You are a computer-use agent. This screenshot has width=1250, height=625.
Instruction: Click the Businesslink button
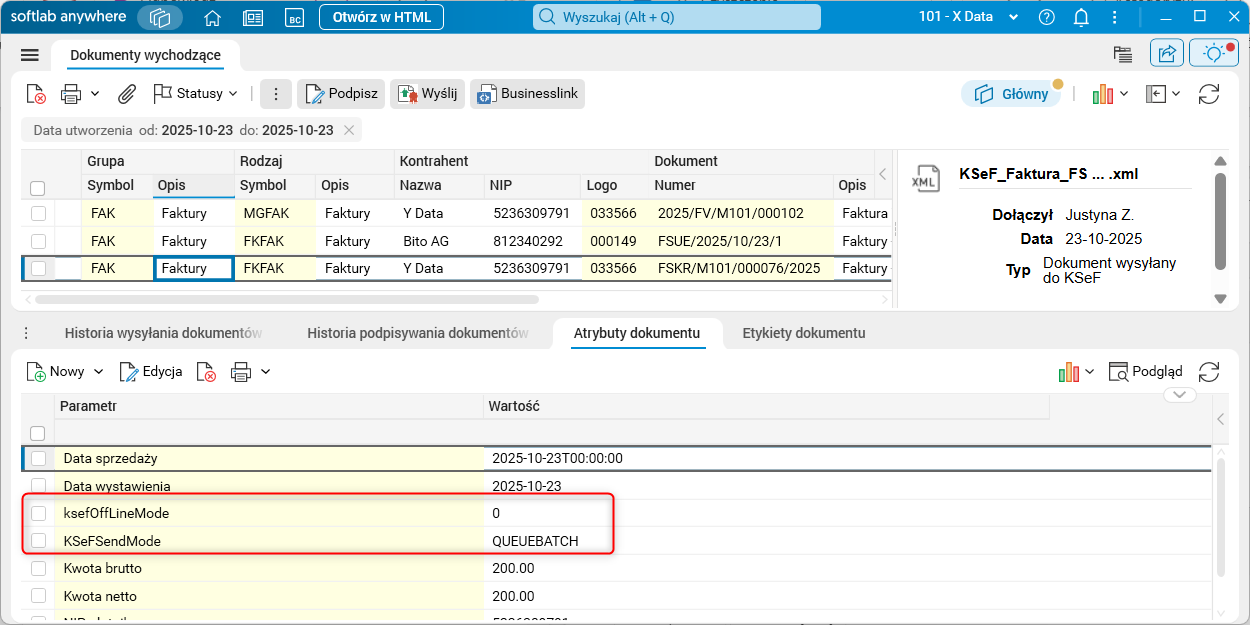click(x=527, y=94)
